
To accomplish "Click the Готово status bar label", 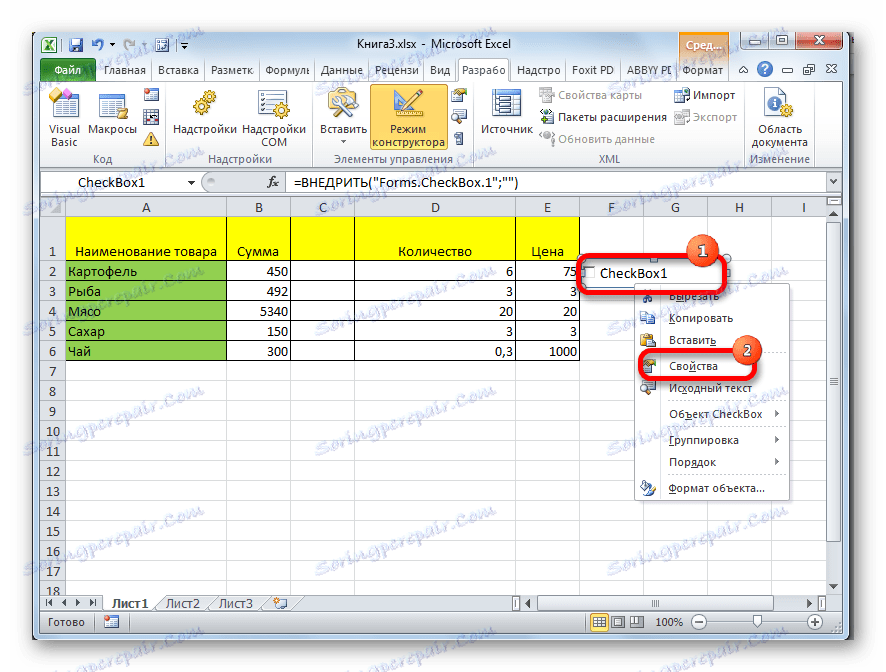I will pos(66,621).
